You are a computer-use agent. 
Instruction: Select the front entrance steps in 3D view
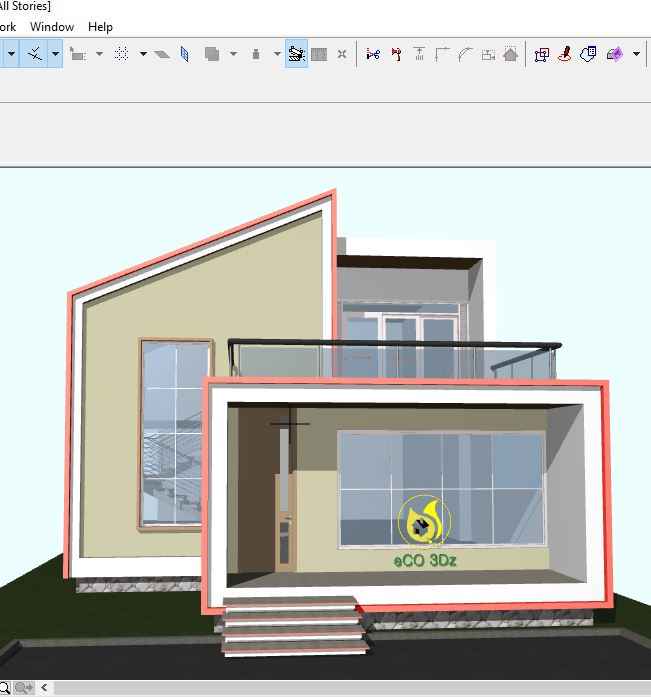tap(293, 626)
